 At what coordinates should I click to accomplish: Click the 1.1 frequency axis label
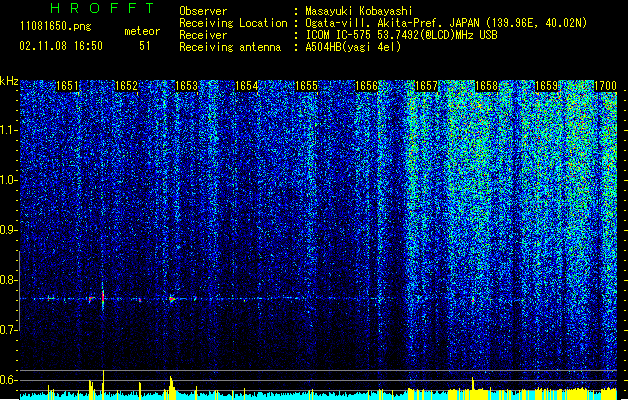[9, 130]
